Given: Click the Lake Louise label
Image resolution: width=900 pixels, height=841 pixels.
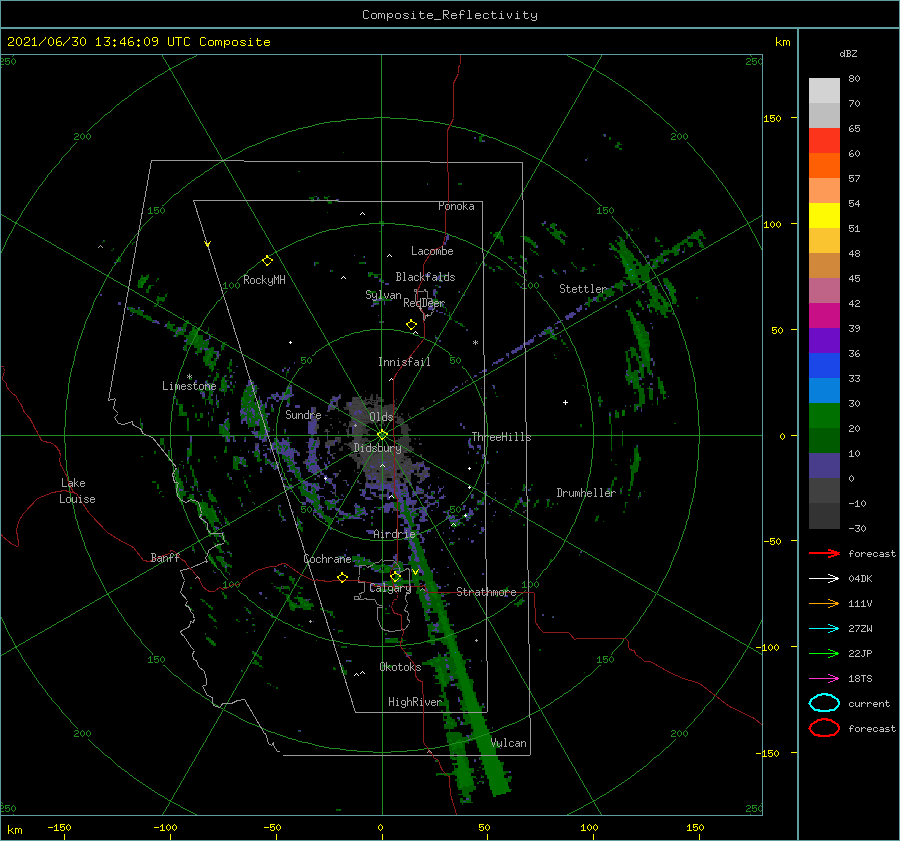Looking at the screenshot, I should [77, 491].
